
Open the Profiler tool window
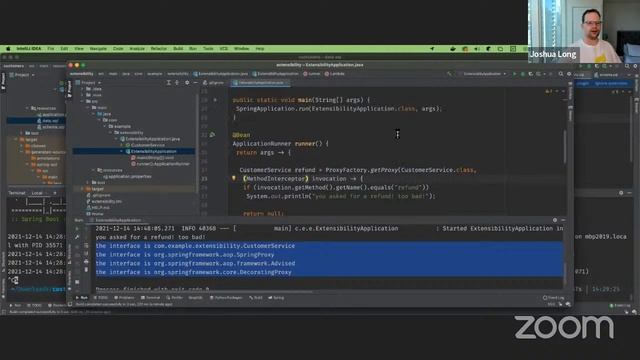click(175, 298)
